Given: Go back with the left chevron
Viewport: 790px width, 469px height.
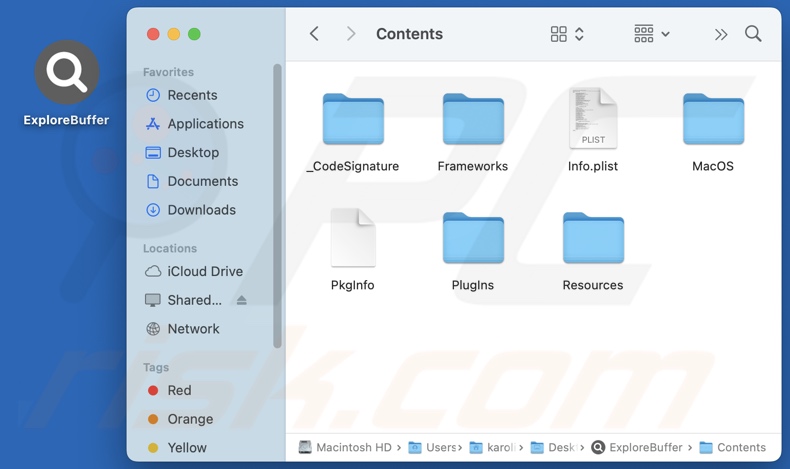Looking at the screenshot, I should pos(315,34).
